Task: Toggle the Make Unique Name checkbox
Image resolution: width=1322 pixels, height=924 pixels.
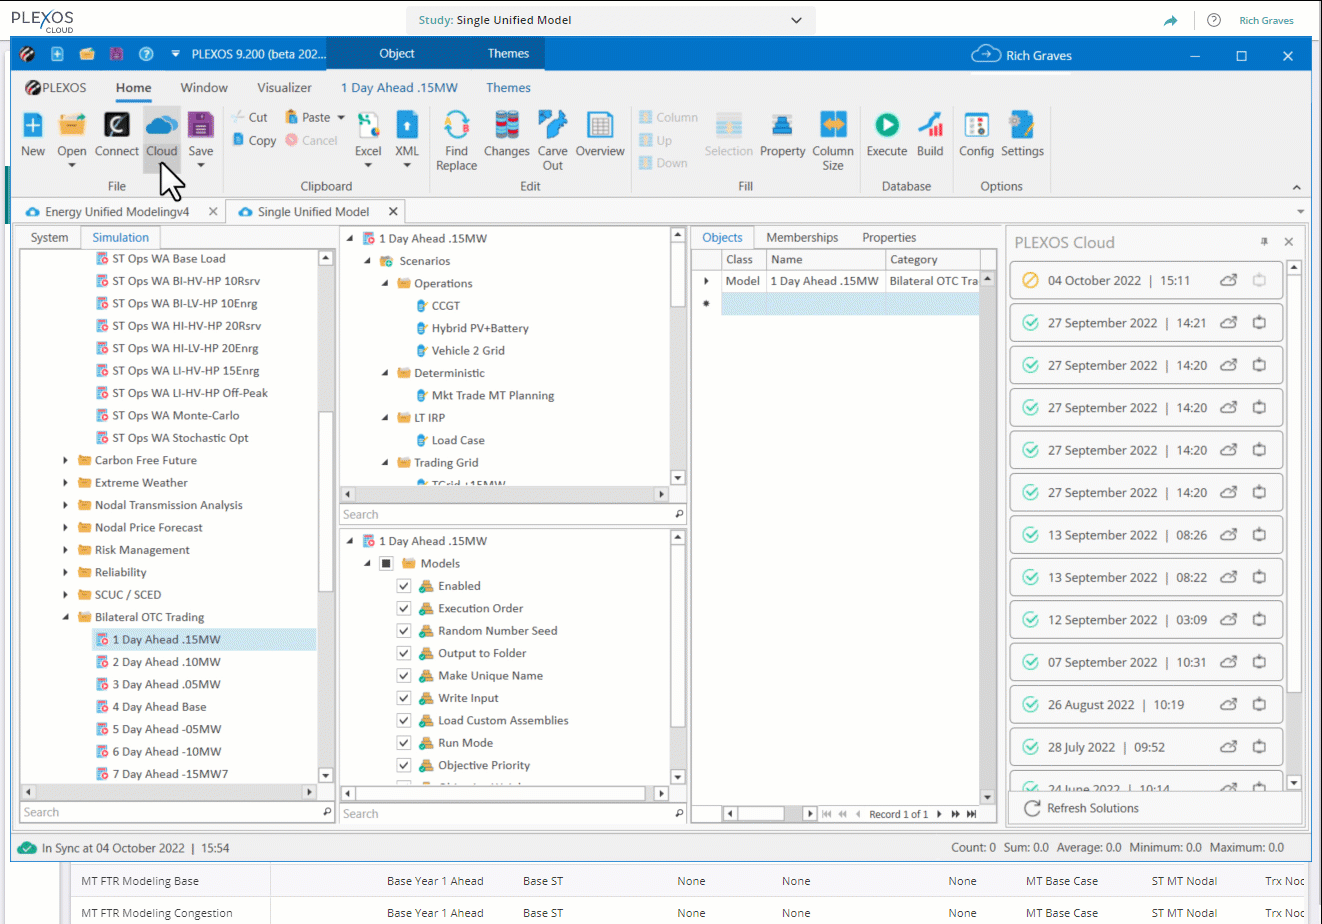Action: 404,676
